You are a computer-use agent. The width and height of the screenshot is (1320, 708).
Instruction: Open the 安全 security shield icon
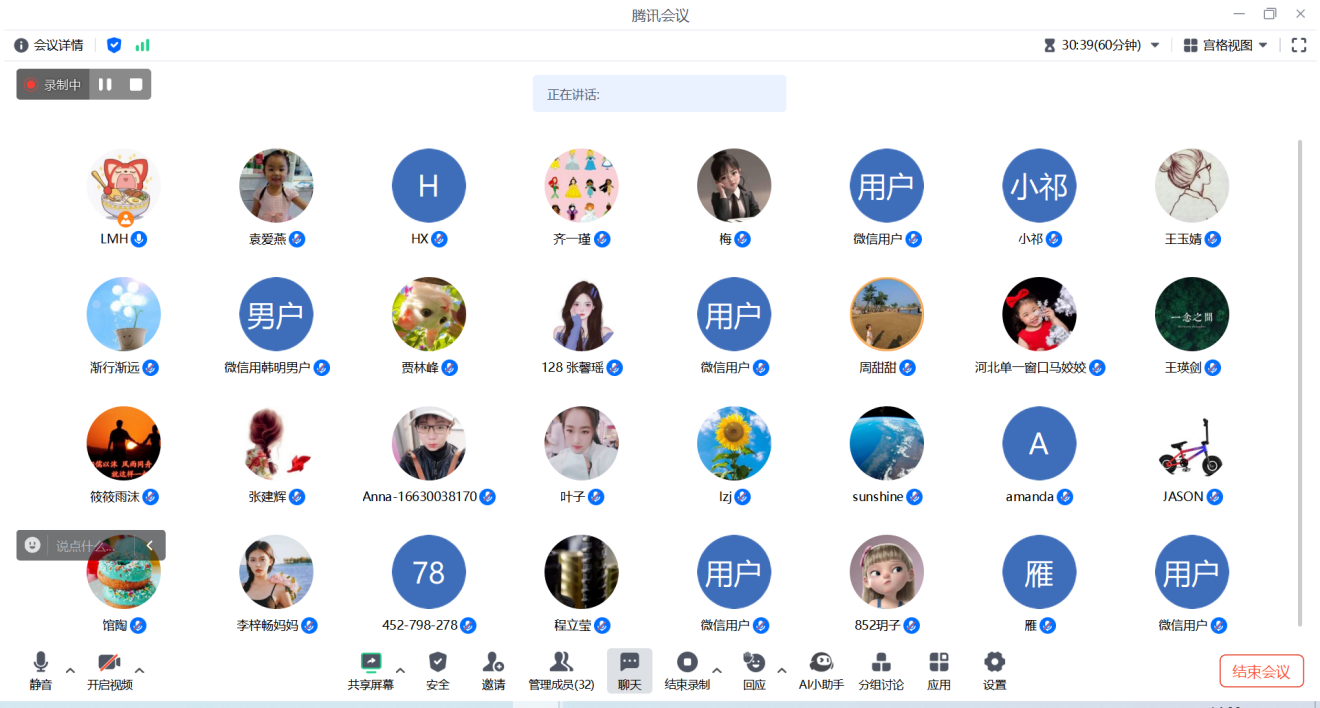pyautogui.click(x=437, y=662)
